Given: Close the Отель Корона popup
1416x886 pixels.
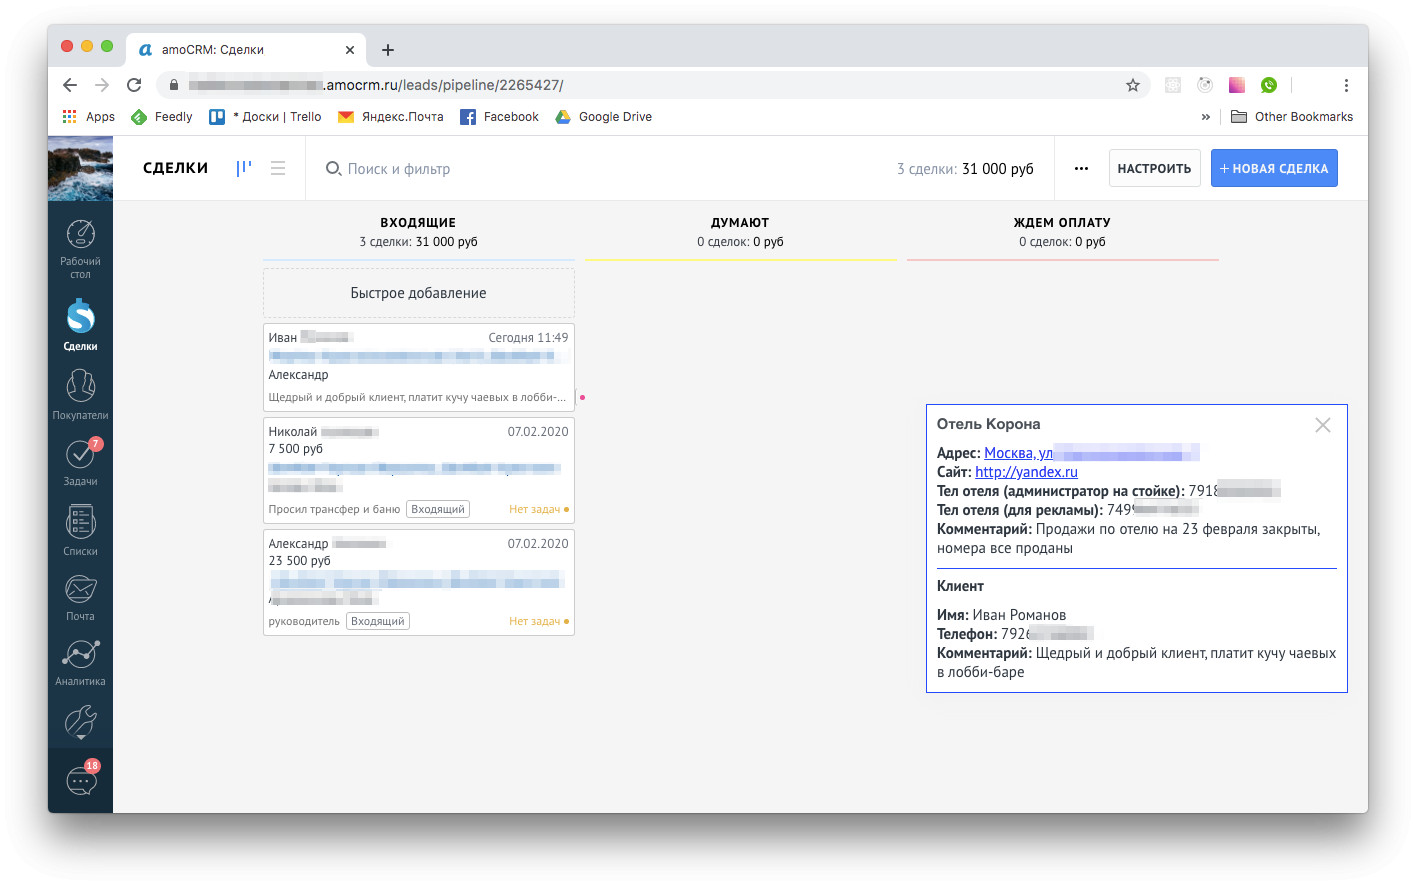Looking at the screenshot, I should [x=1322, y=425].
